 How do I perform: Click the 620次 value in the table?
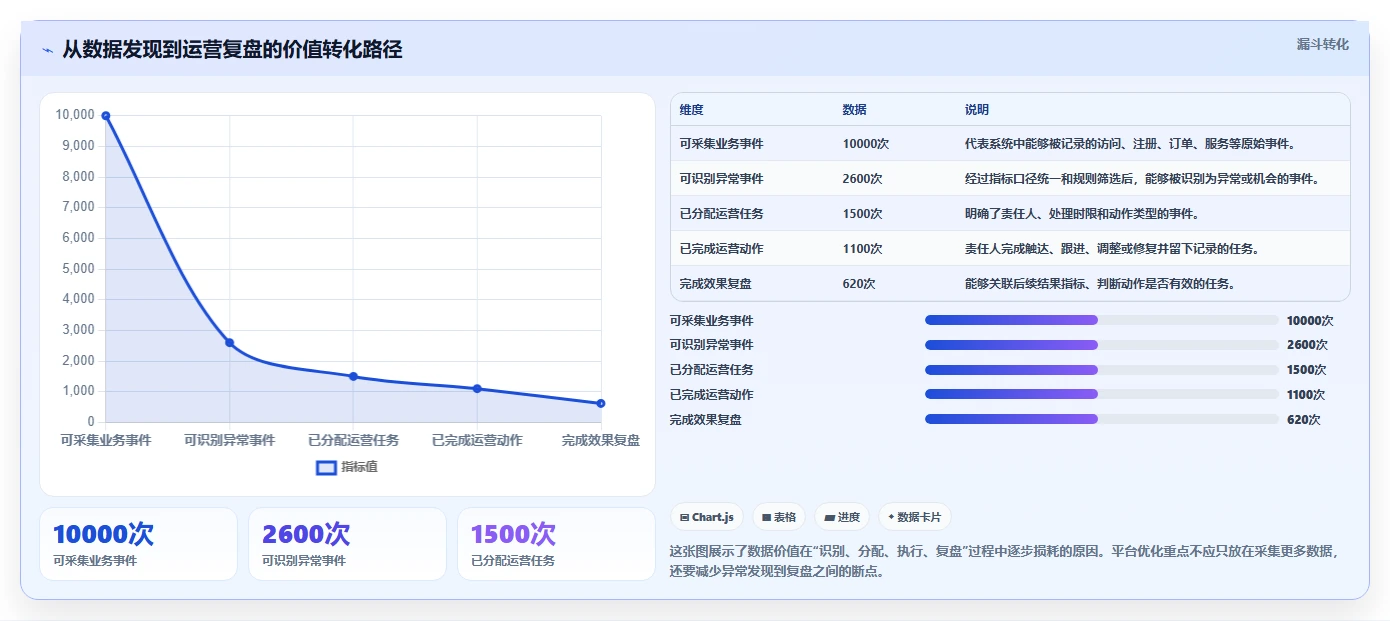pyautogui.click(x=859, y=284)
